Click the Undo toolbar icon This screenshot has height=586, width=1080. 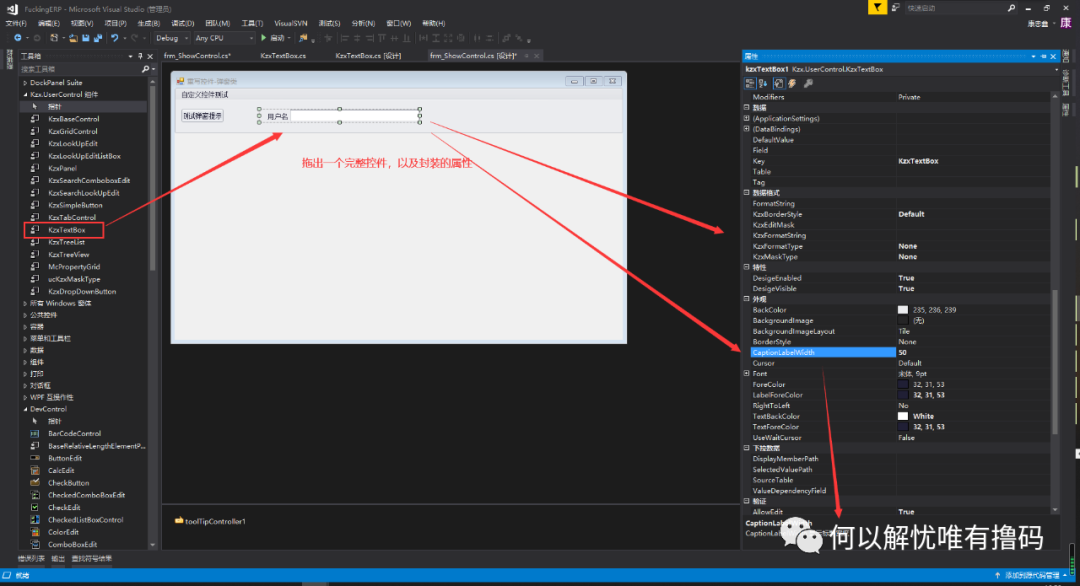115,38
